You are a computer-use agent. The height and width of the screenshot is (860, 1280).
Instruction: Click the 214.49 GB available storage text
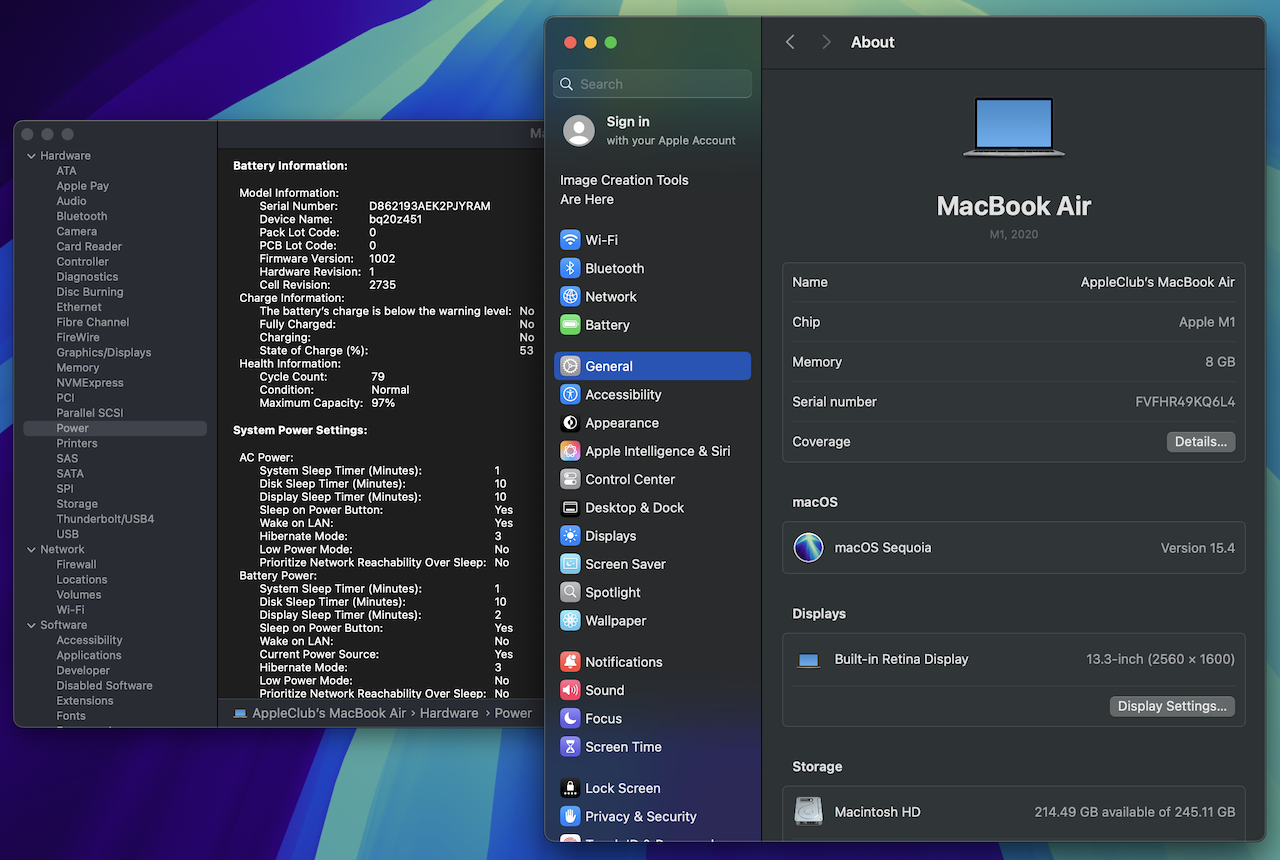tap(1135, 812)
